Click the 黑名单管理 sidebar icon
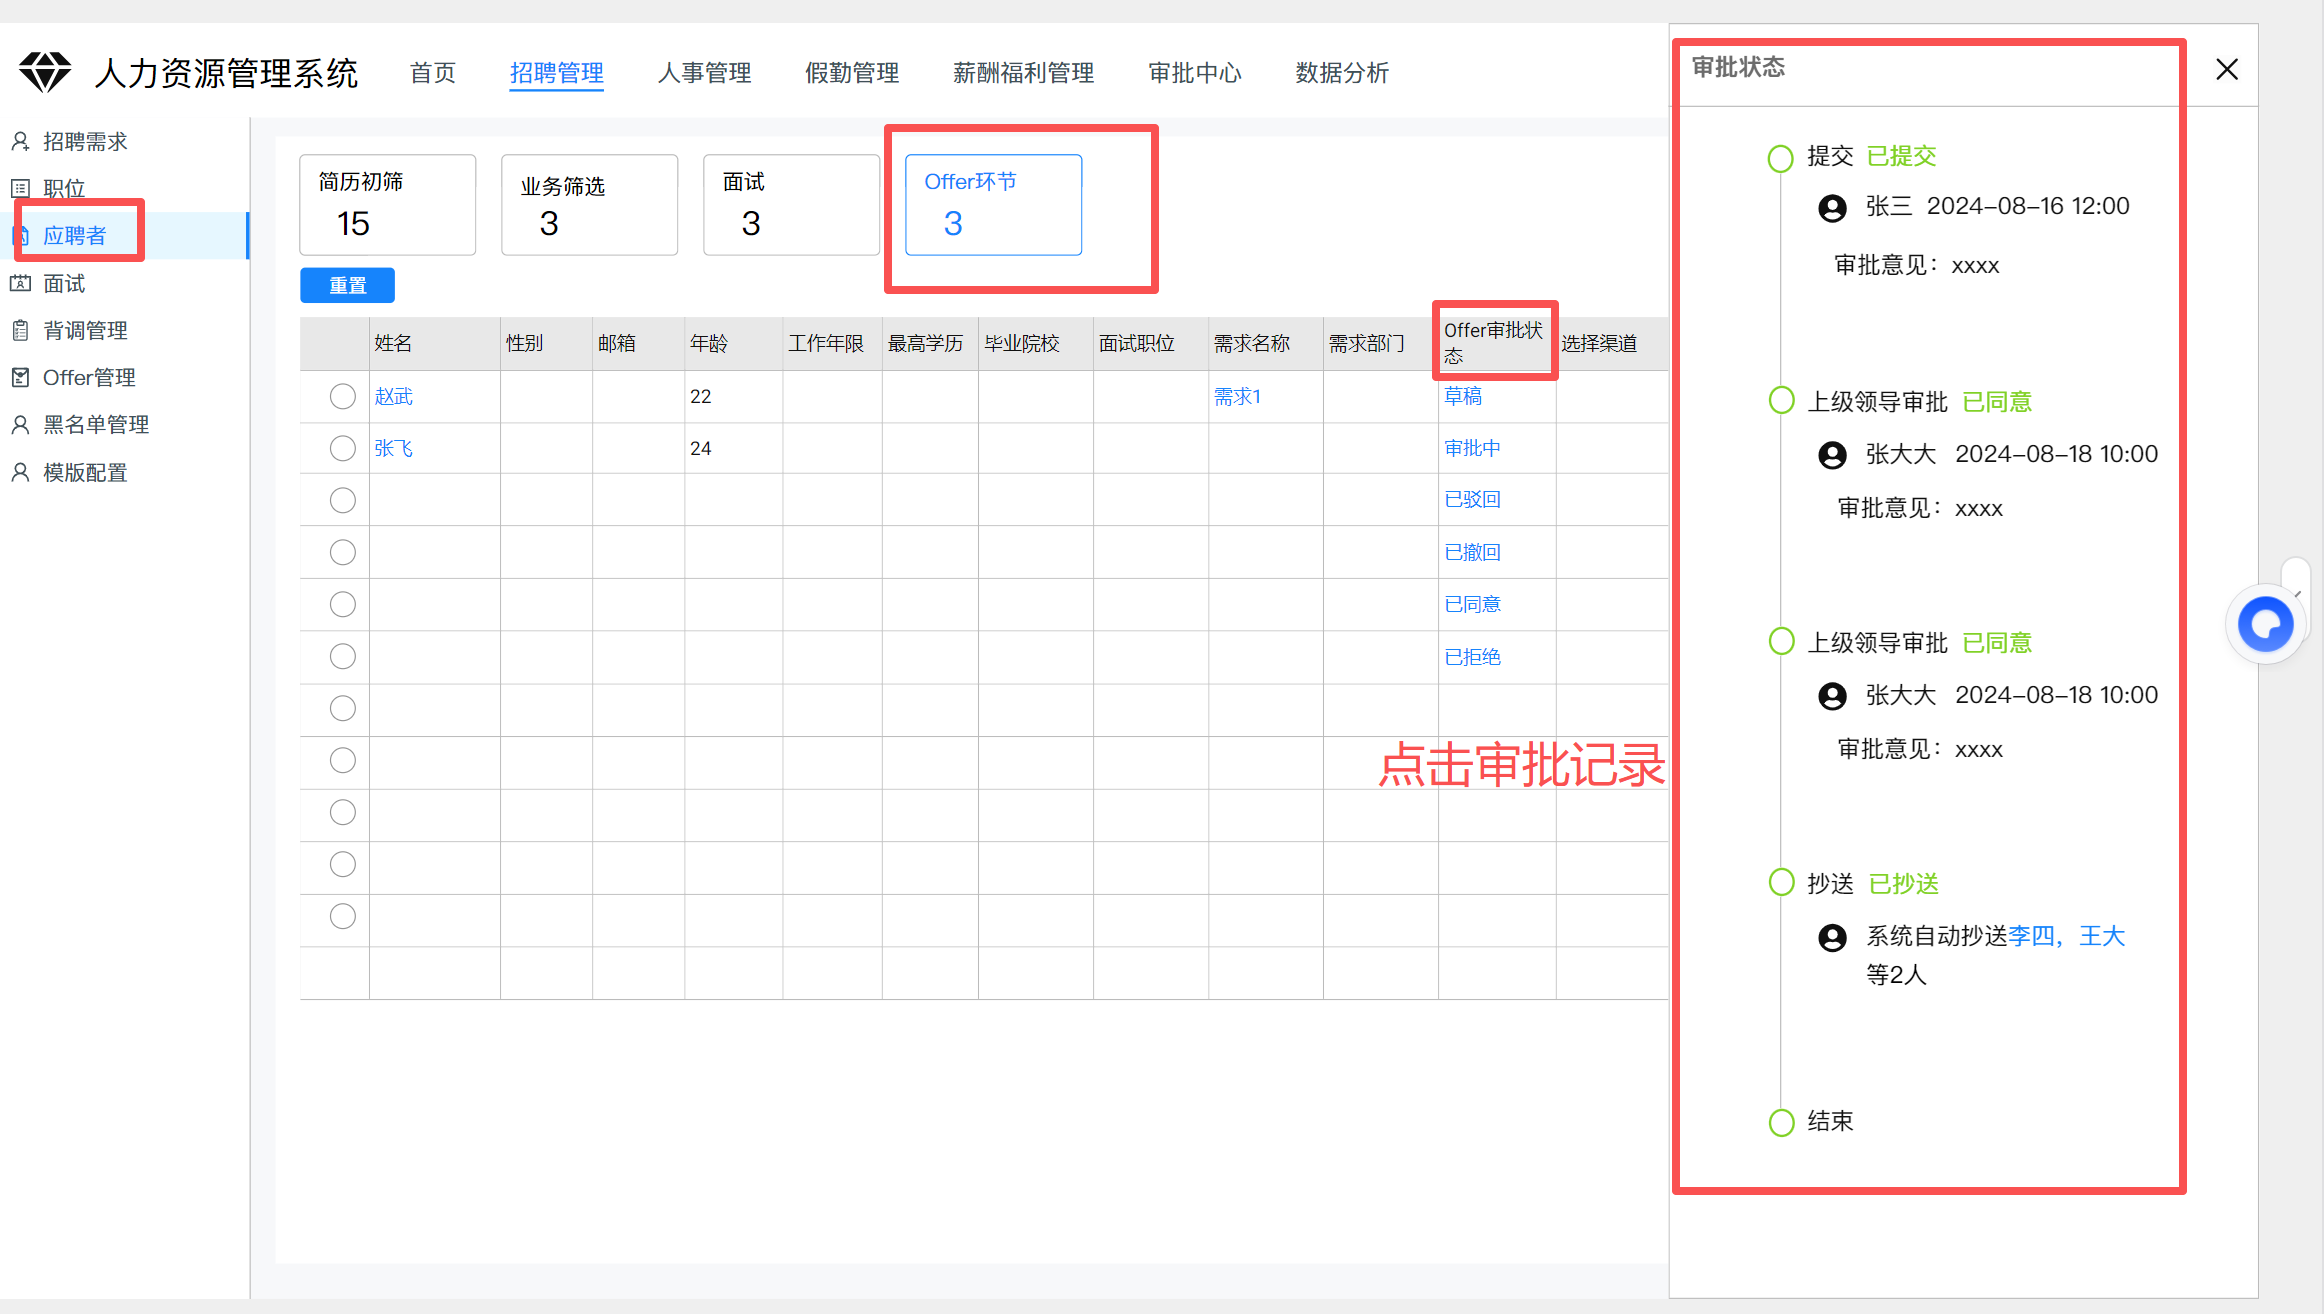The width and height of the screenshot is (2324, 1314). coord(20,425)
